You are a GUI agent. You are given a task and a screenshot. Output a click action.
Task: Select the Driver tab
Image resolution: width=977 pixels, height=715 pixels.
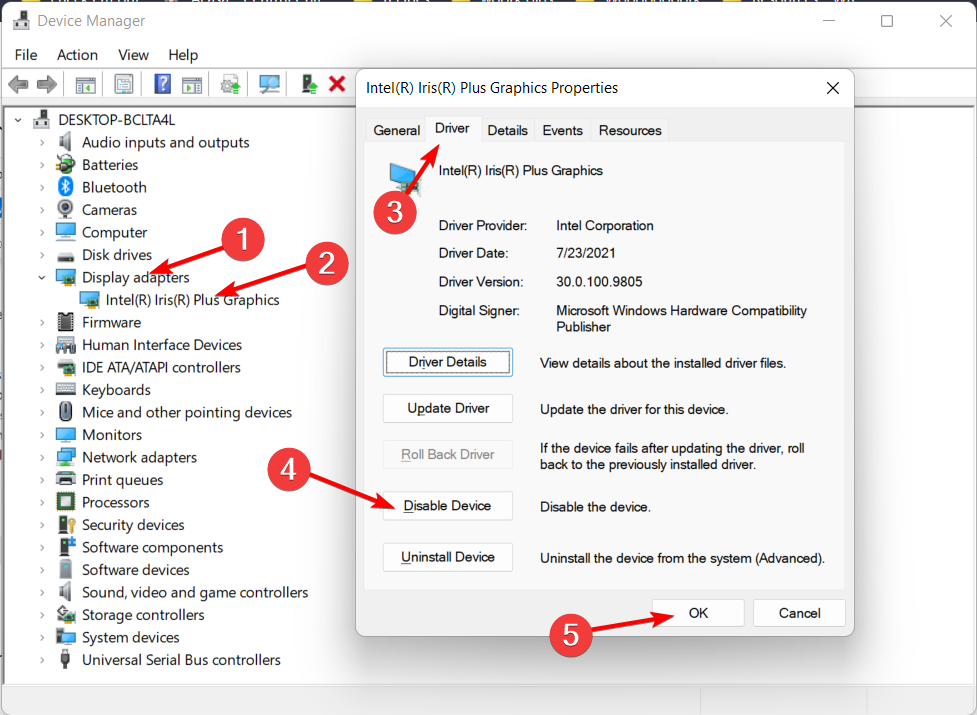pyautogui.click(x=452, y=128)
